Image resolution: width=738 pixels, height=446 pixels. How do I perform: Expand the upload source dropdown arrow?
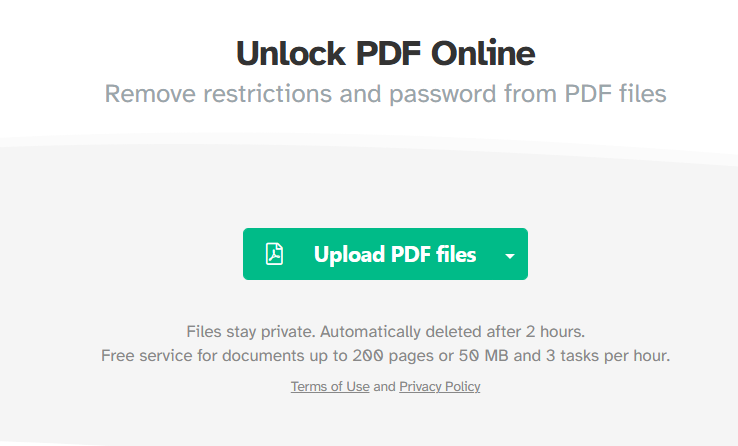[x=510, y=256]
